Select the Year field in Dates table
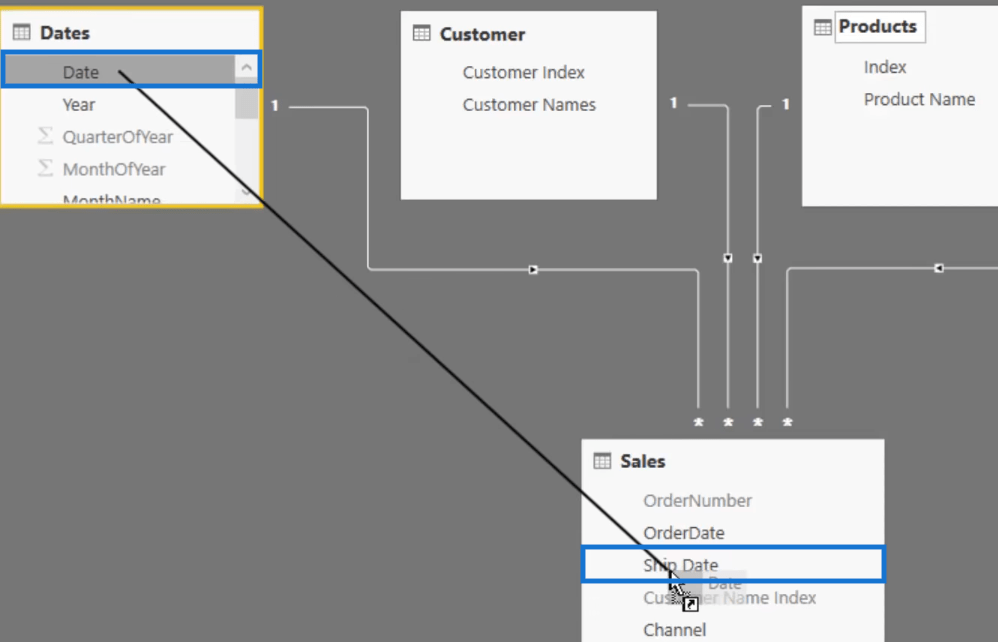Viewport: 998px width, 642px height. click(x=79, y=104)
